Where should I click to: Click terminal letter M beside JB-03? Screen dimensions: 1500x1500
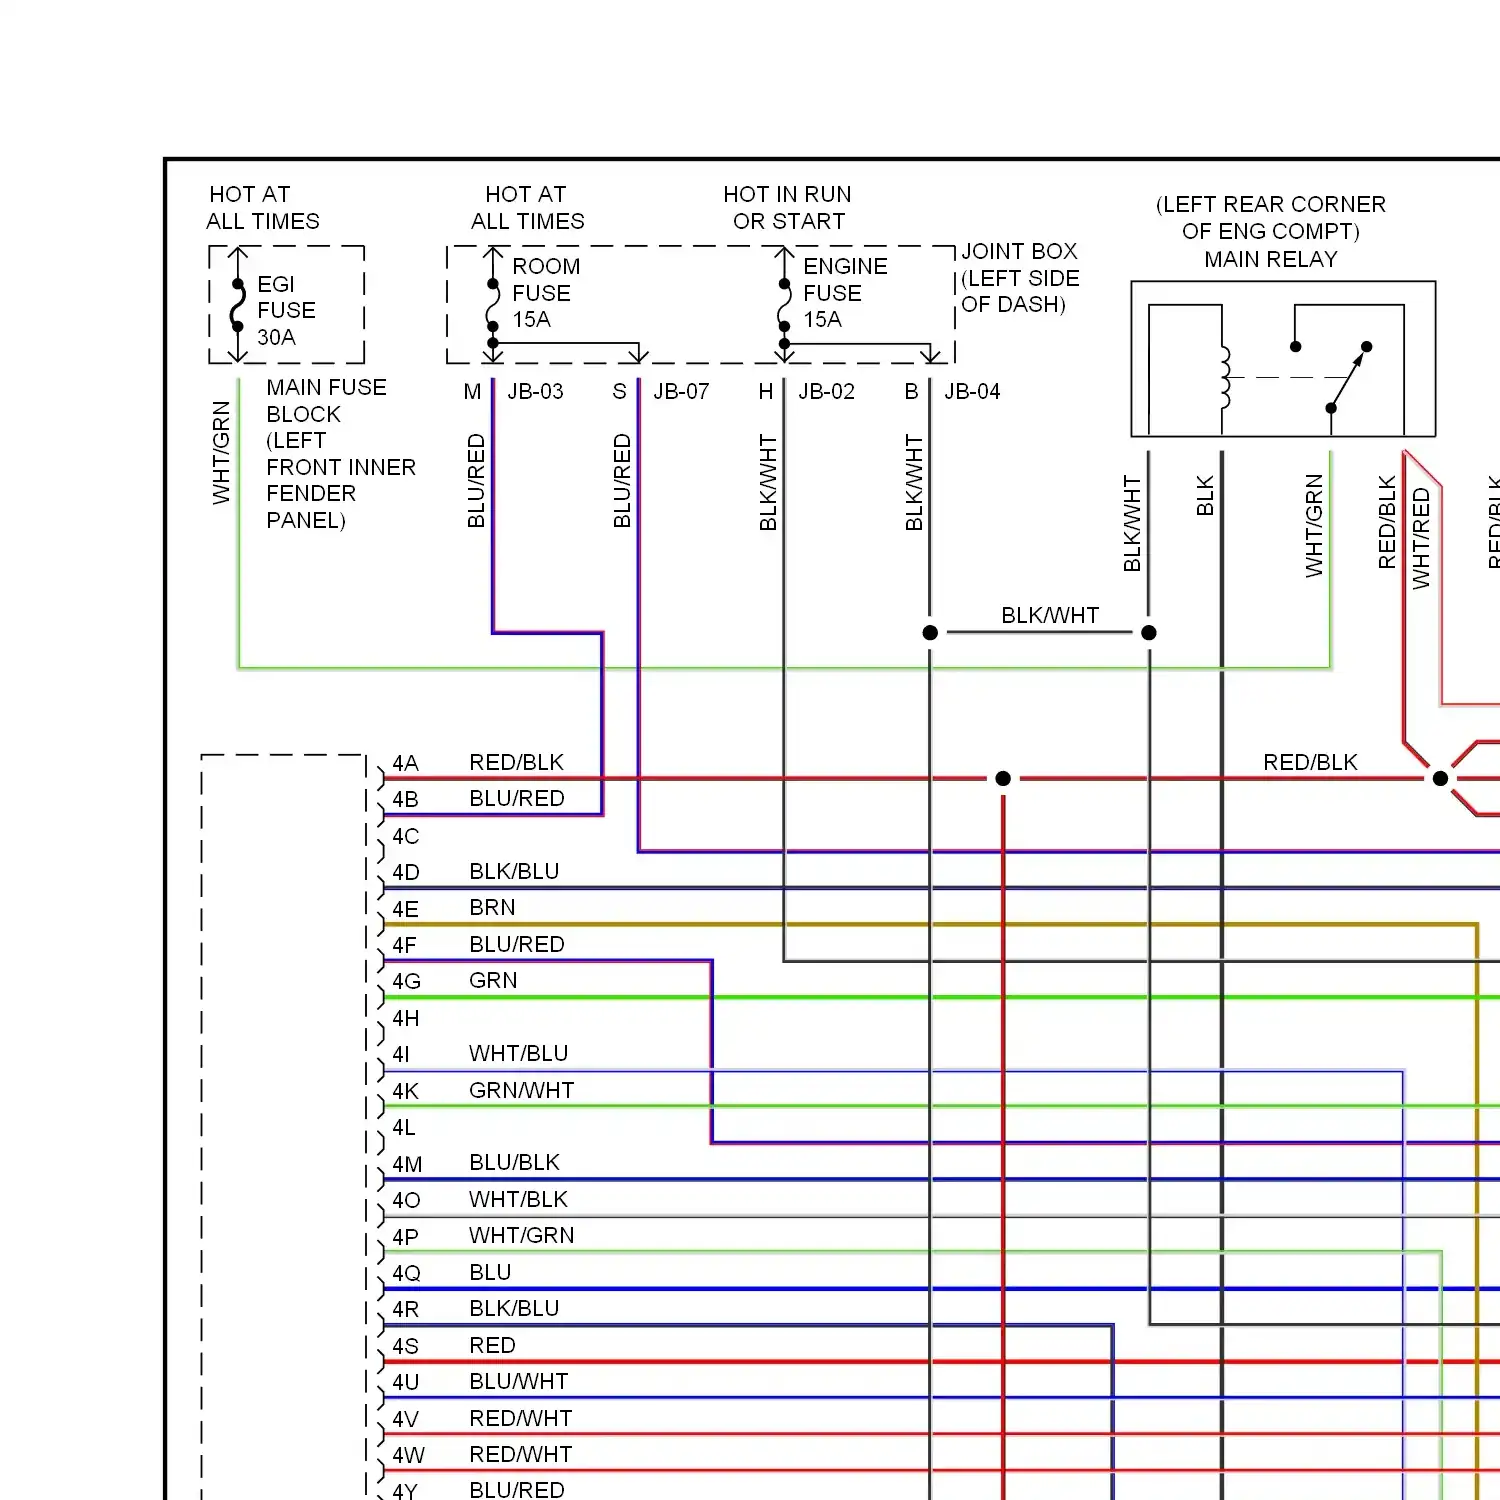(472, 392)
